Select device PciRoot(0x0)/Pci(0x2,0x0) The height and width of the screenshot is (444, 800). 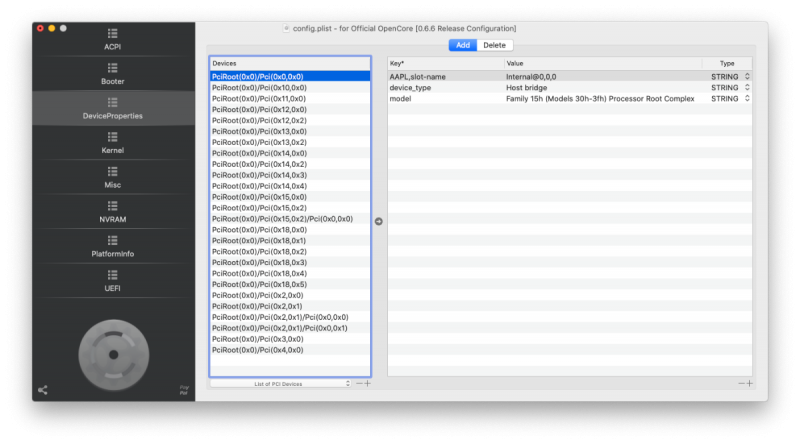[290, 295]
